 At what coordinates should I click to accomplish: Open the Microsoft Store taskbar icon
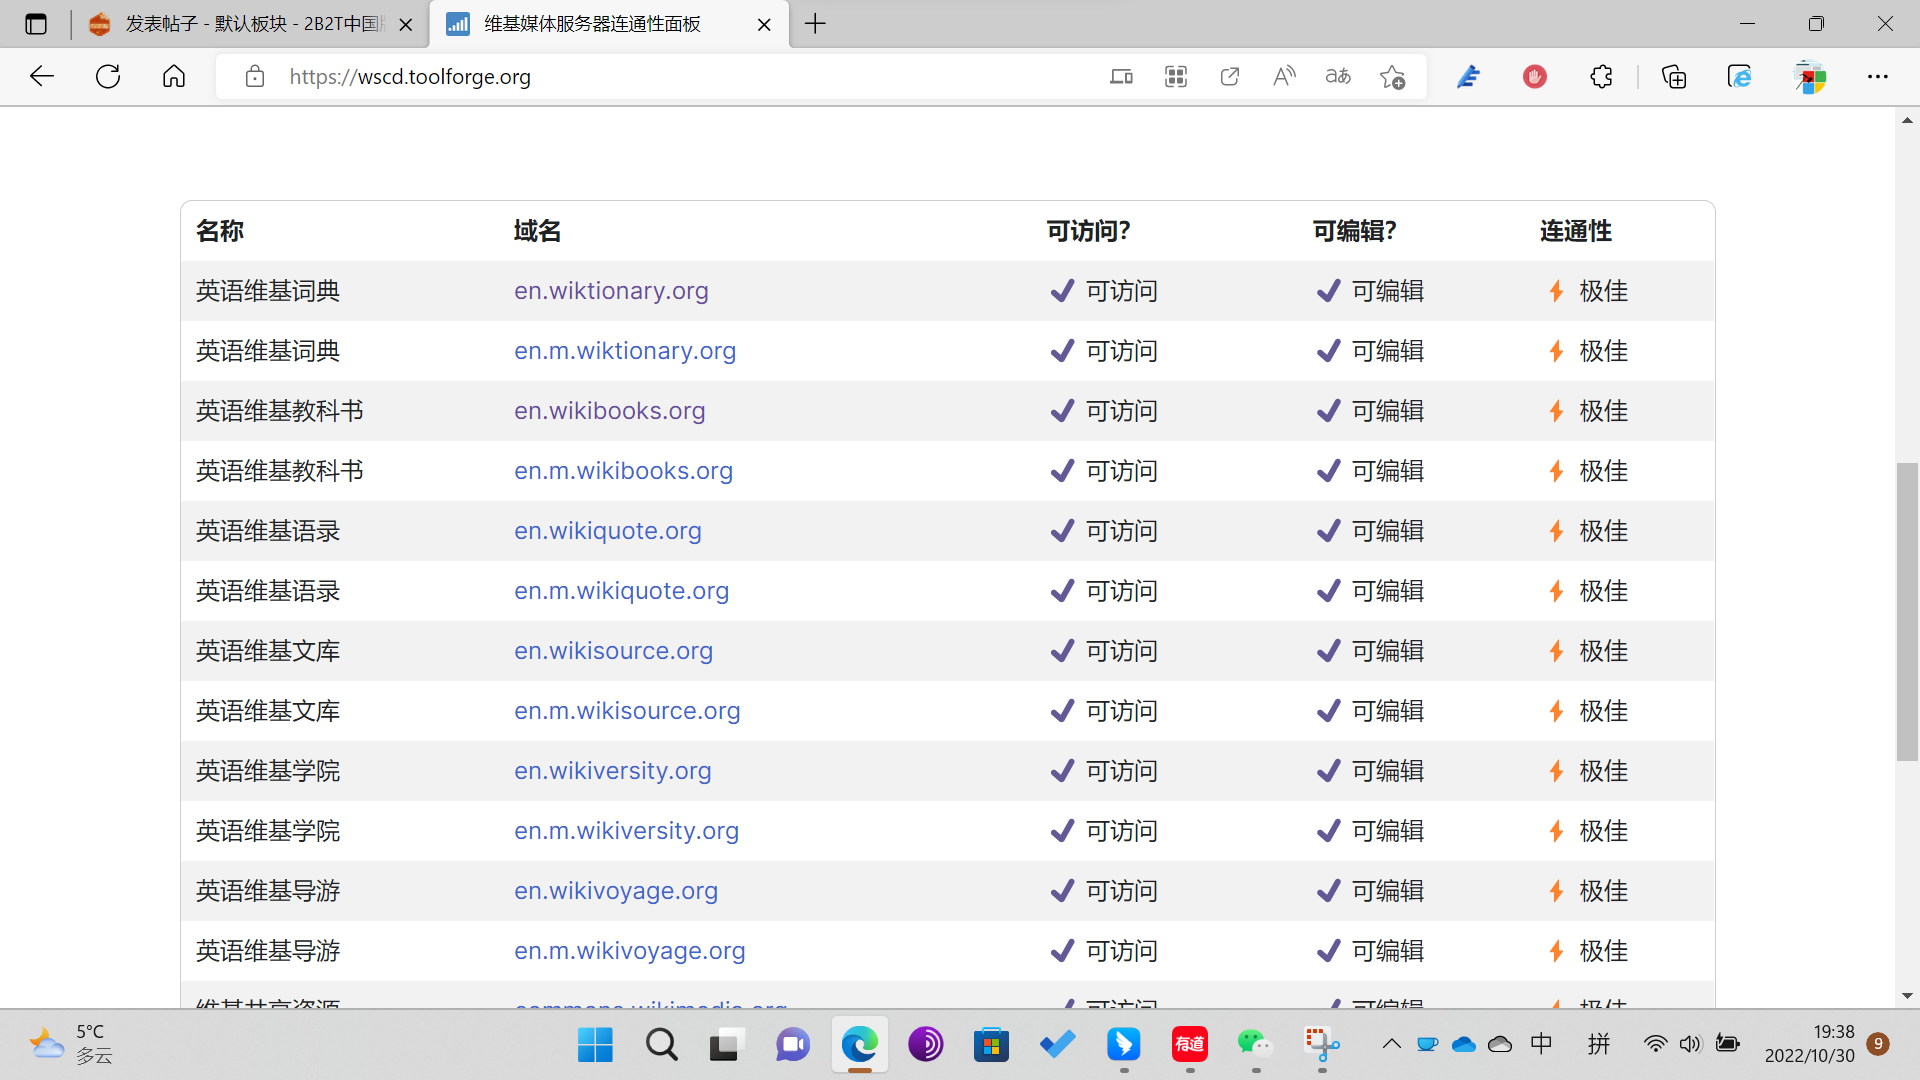[991, 1045]
